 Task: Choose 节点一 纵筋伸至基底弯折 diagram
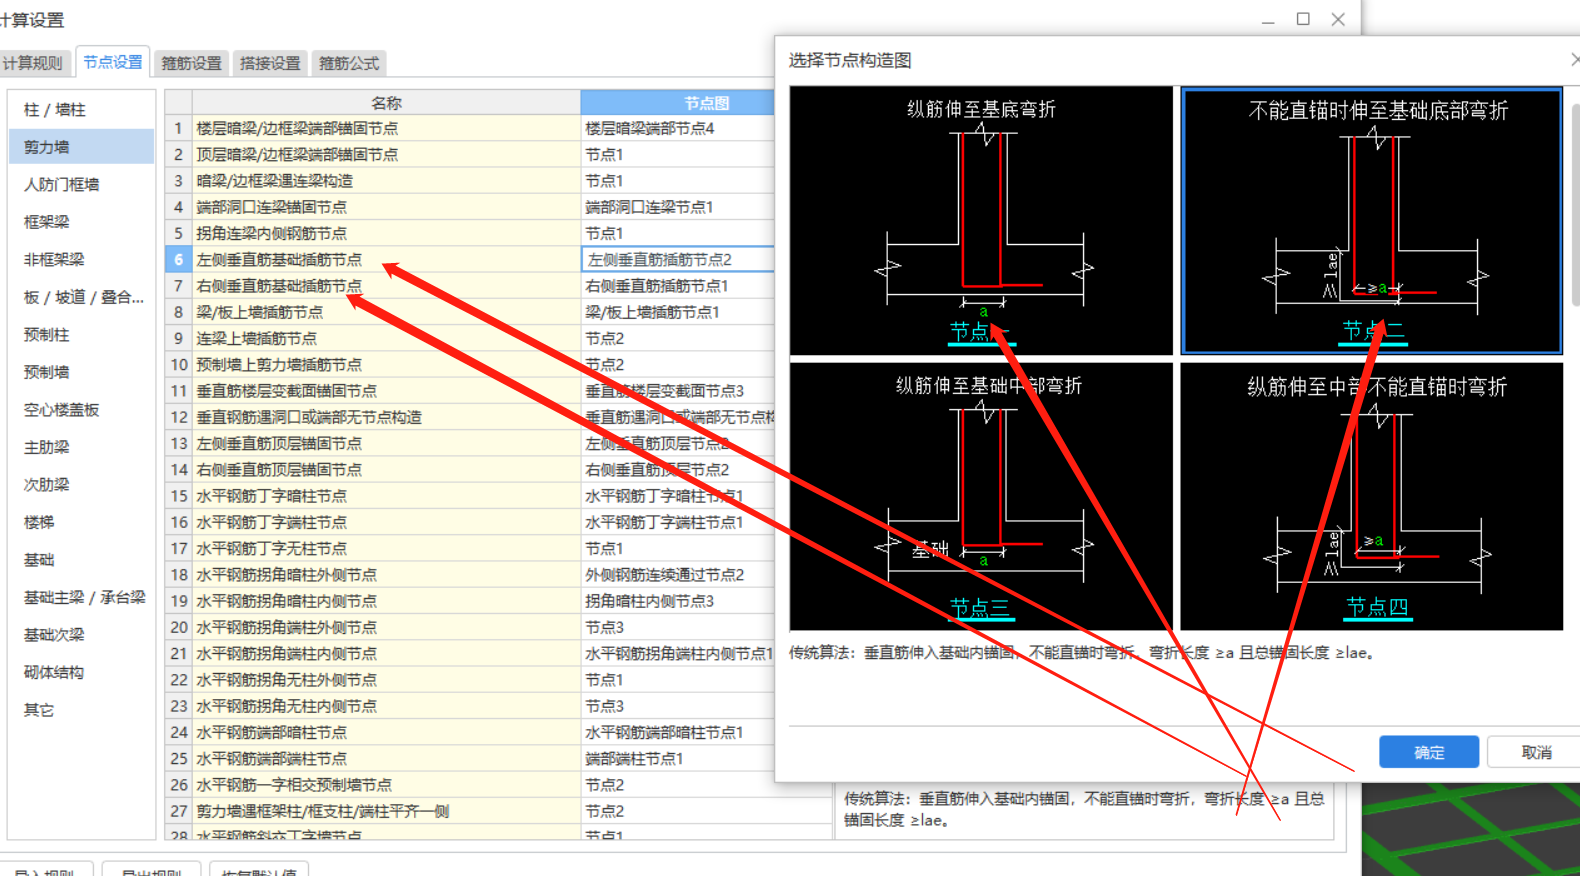(981, 220)
